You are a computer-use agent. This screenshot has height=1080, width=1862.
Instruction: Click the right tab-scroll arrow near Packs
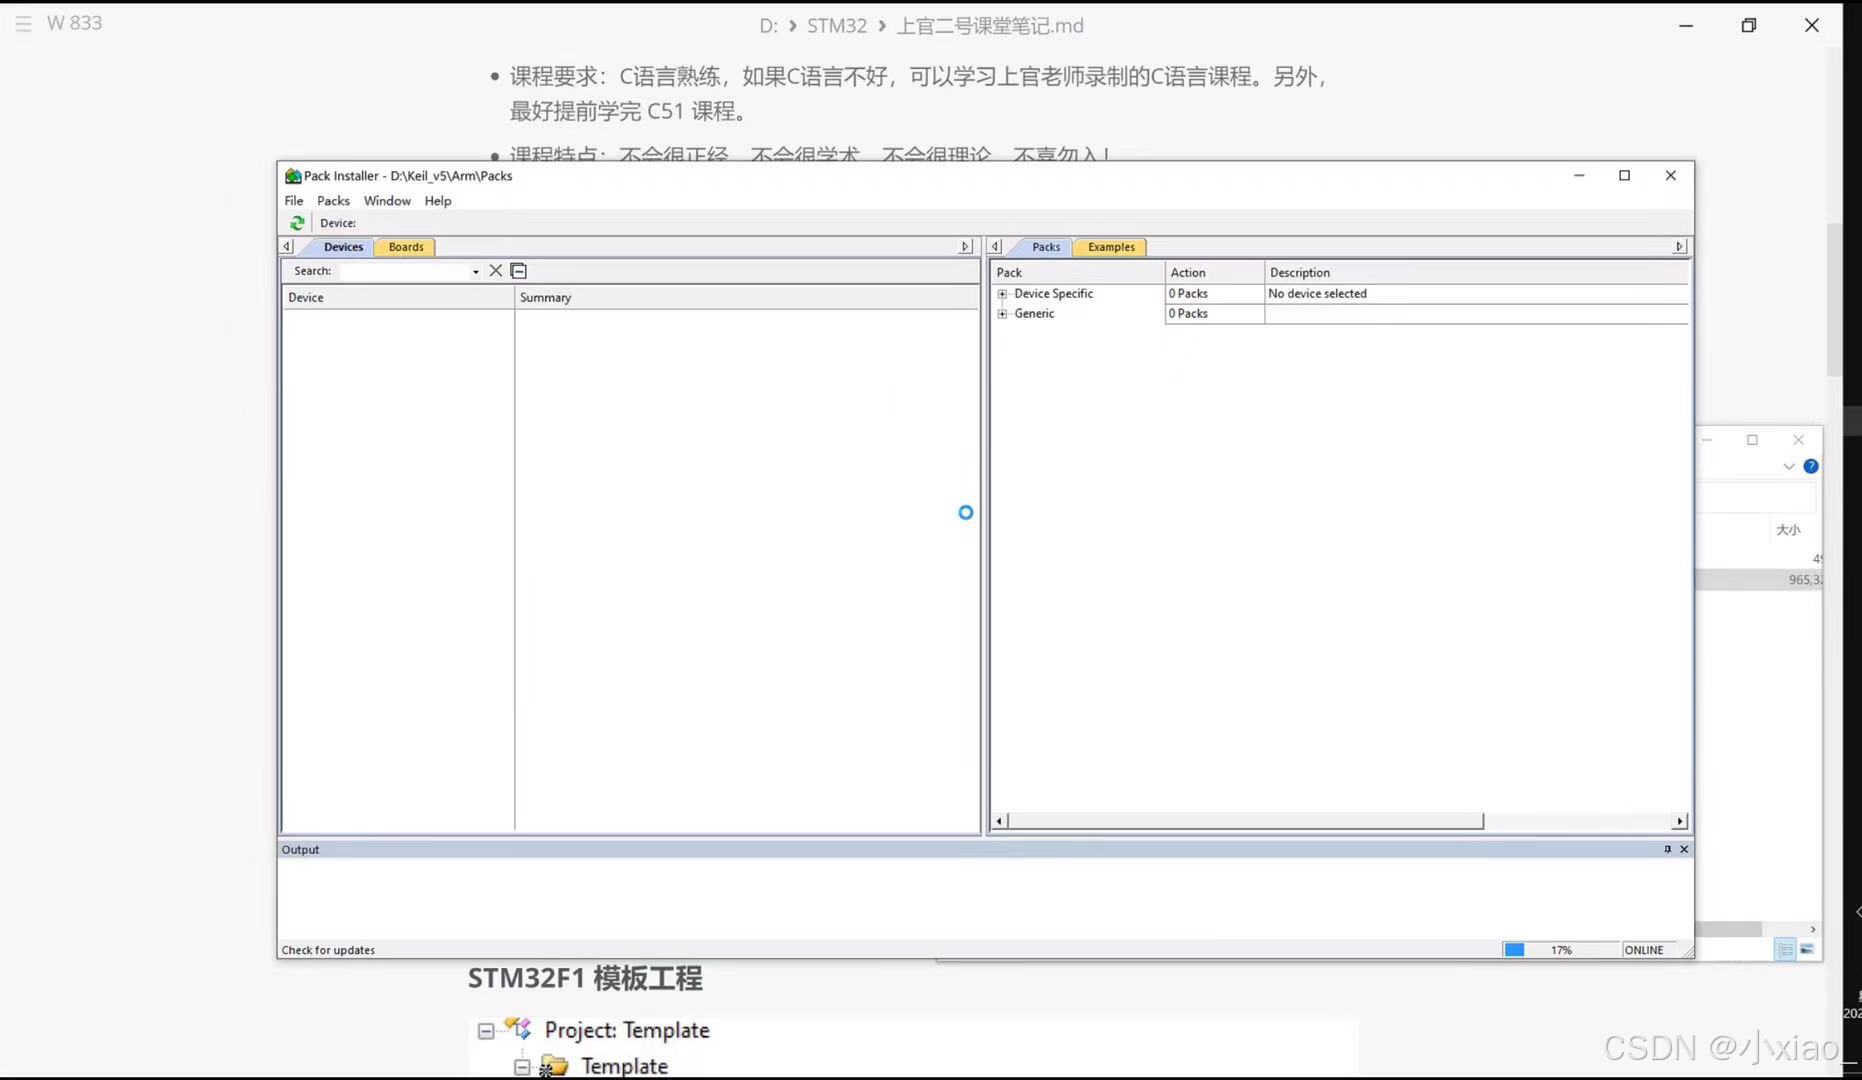click(x=1680, y=246)
